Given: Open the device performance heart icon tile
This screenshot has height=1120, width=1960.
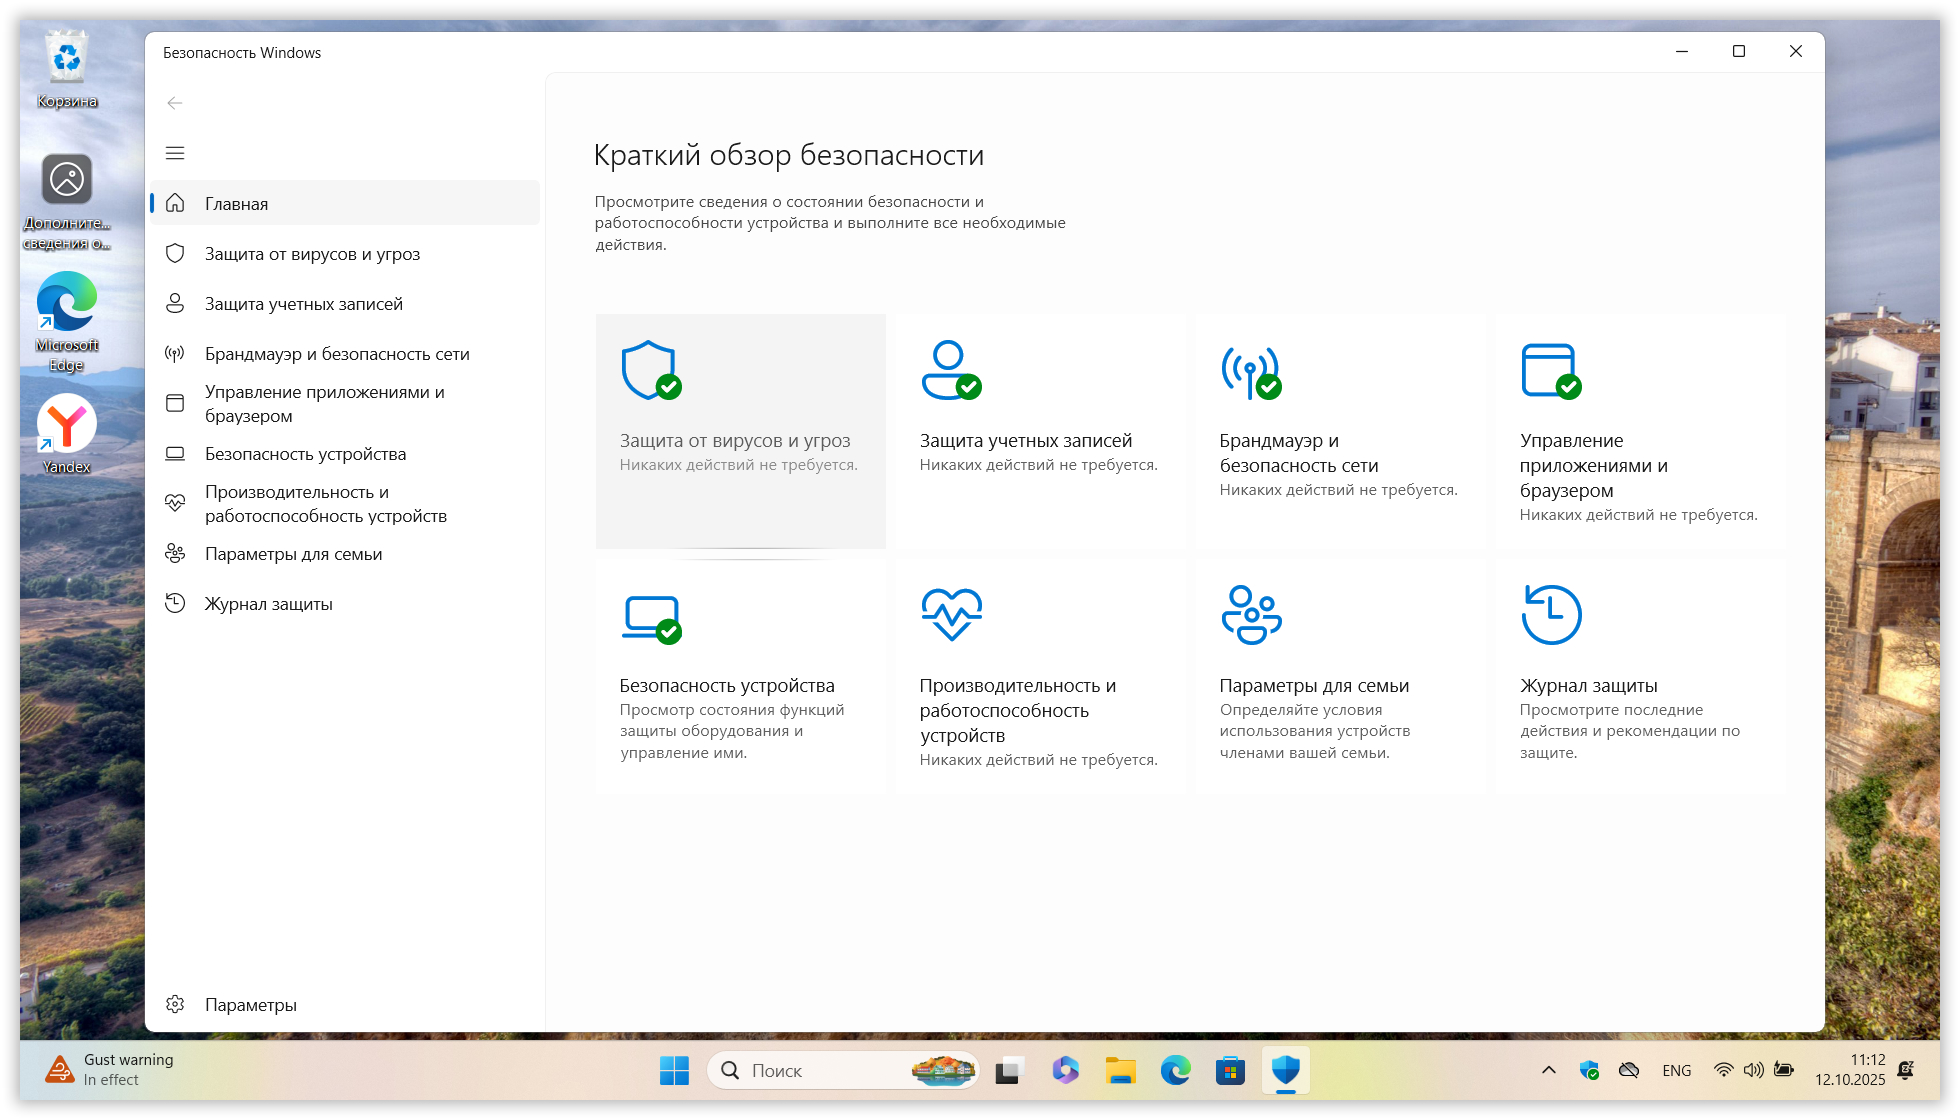Looking at the screenshot, I should [1040, 675].
